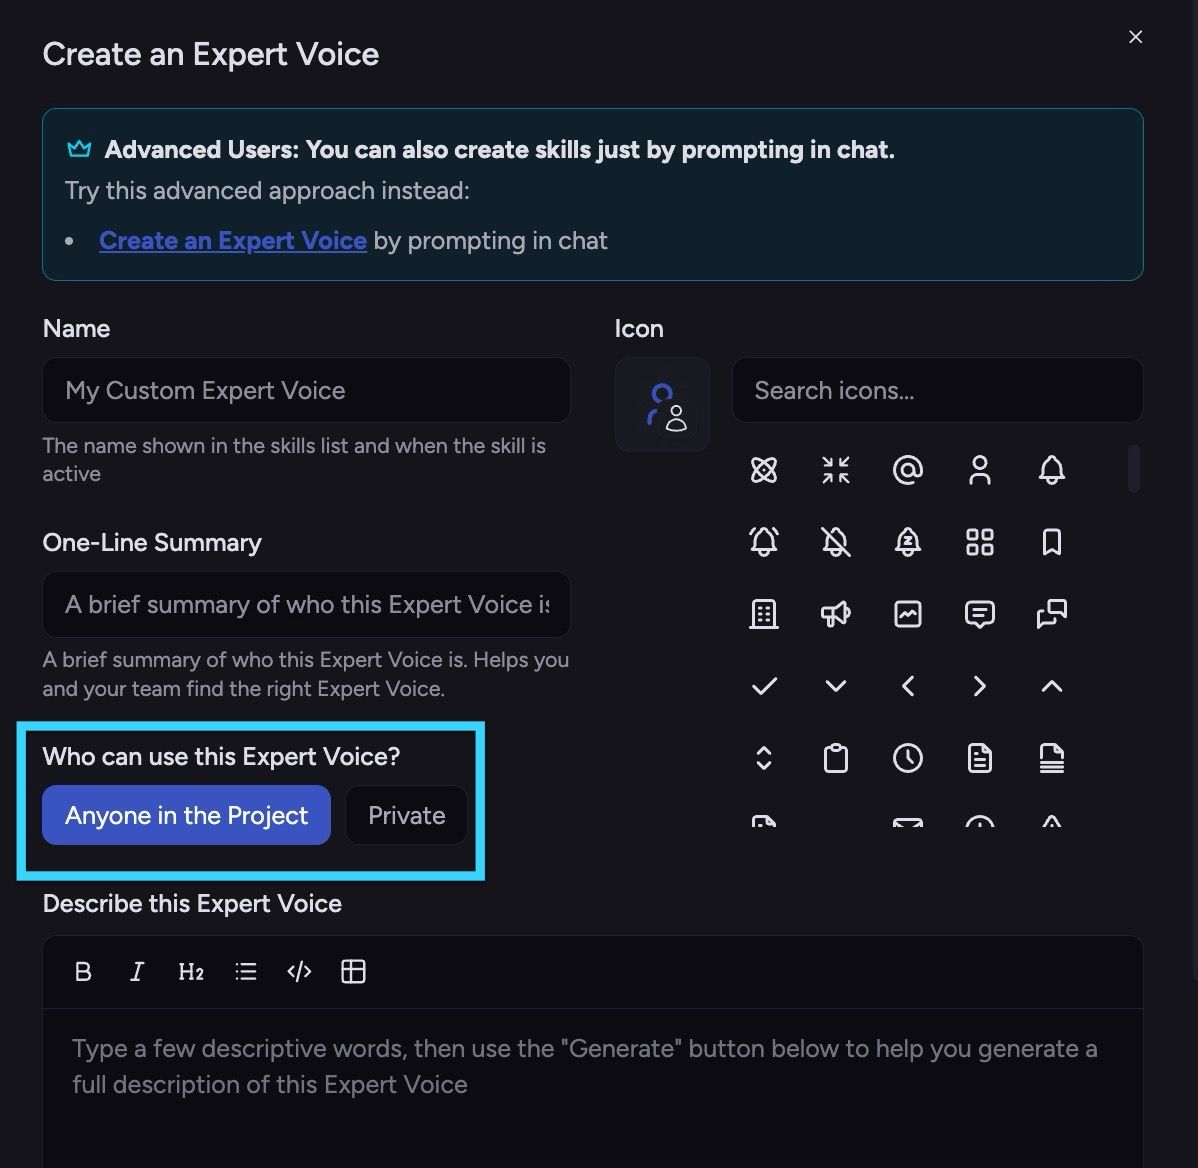Set access to Anyone in the Project

pos(186,815)
